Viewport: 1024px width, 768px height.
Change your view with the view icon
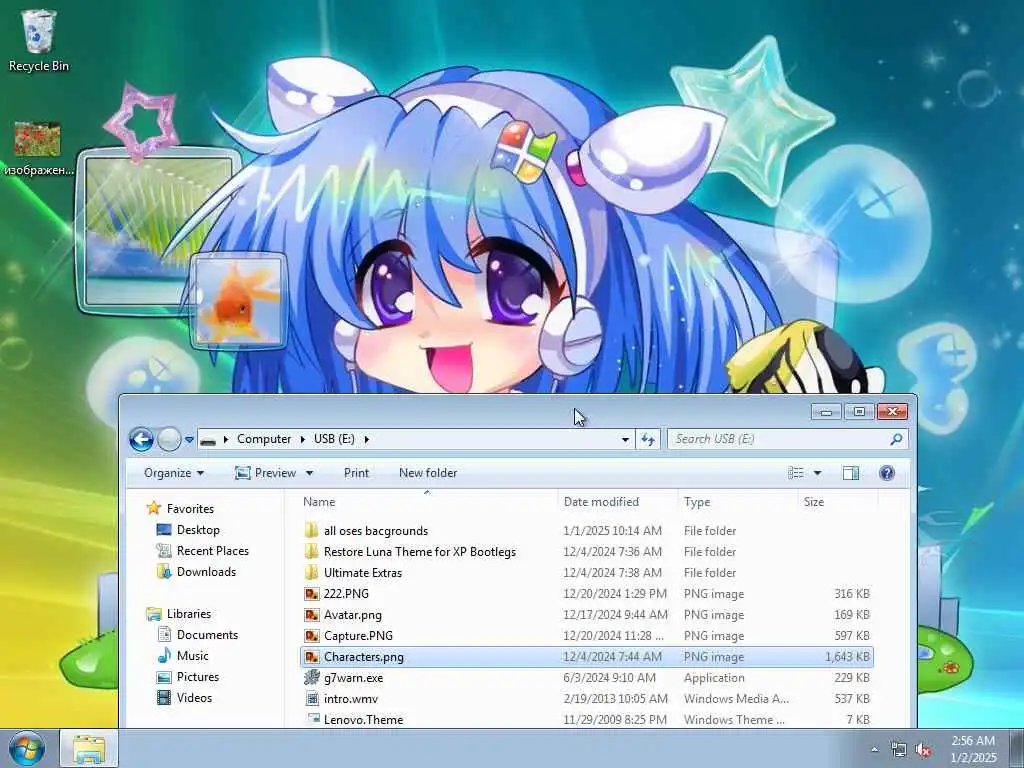point(795,473)
